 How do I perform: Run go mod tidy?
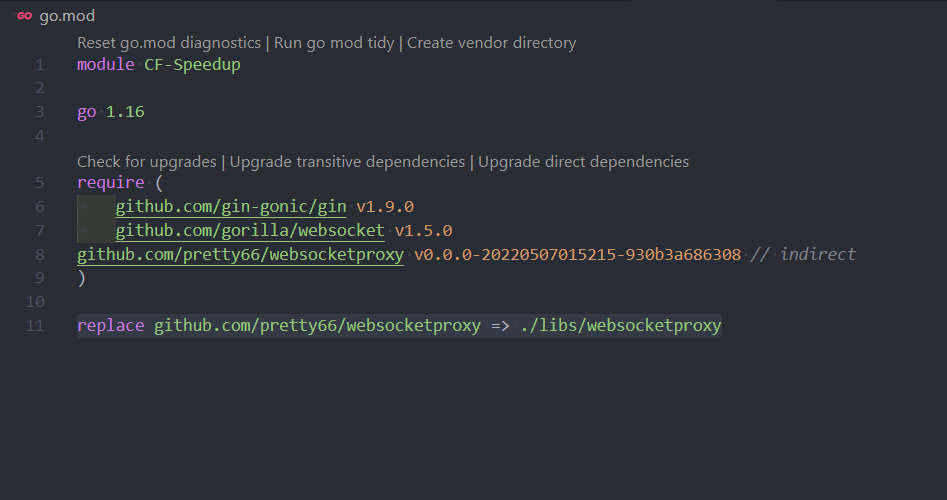(334, 43)
